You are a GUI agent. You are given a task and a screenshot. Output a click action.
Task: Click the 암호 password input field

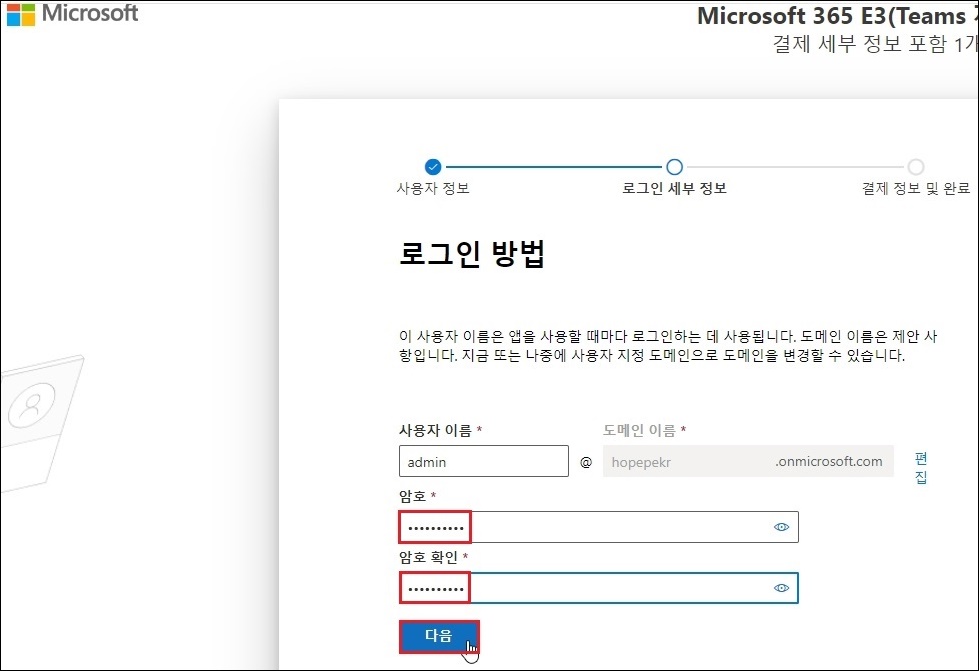click(599, 527)
